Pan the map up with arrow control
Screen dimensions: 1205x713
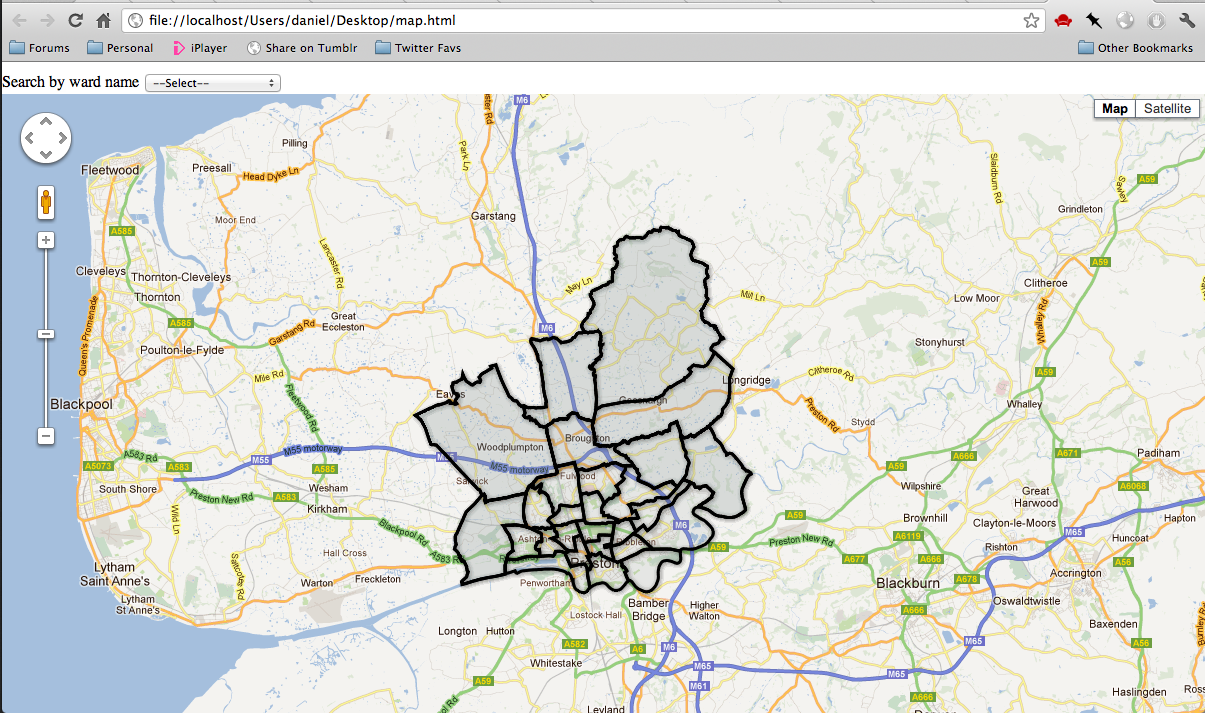[46, 122]
